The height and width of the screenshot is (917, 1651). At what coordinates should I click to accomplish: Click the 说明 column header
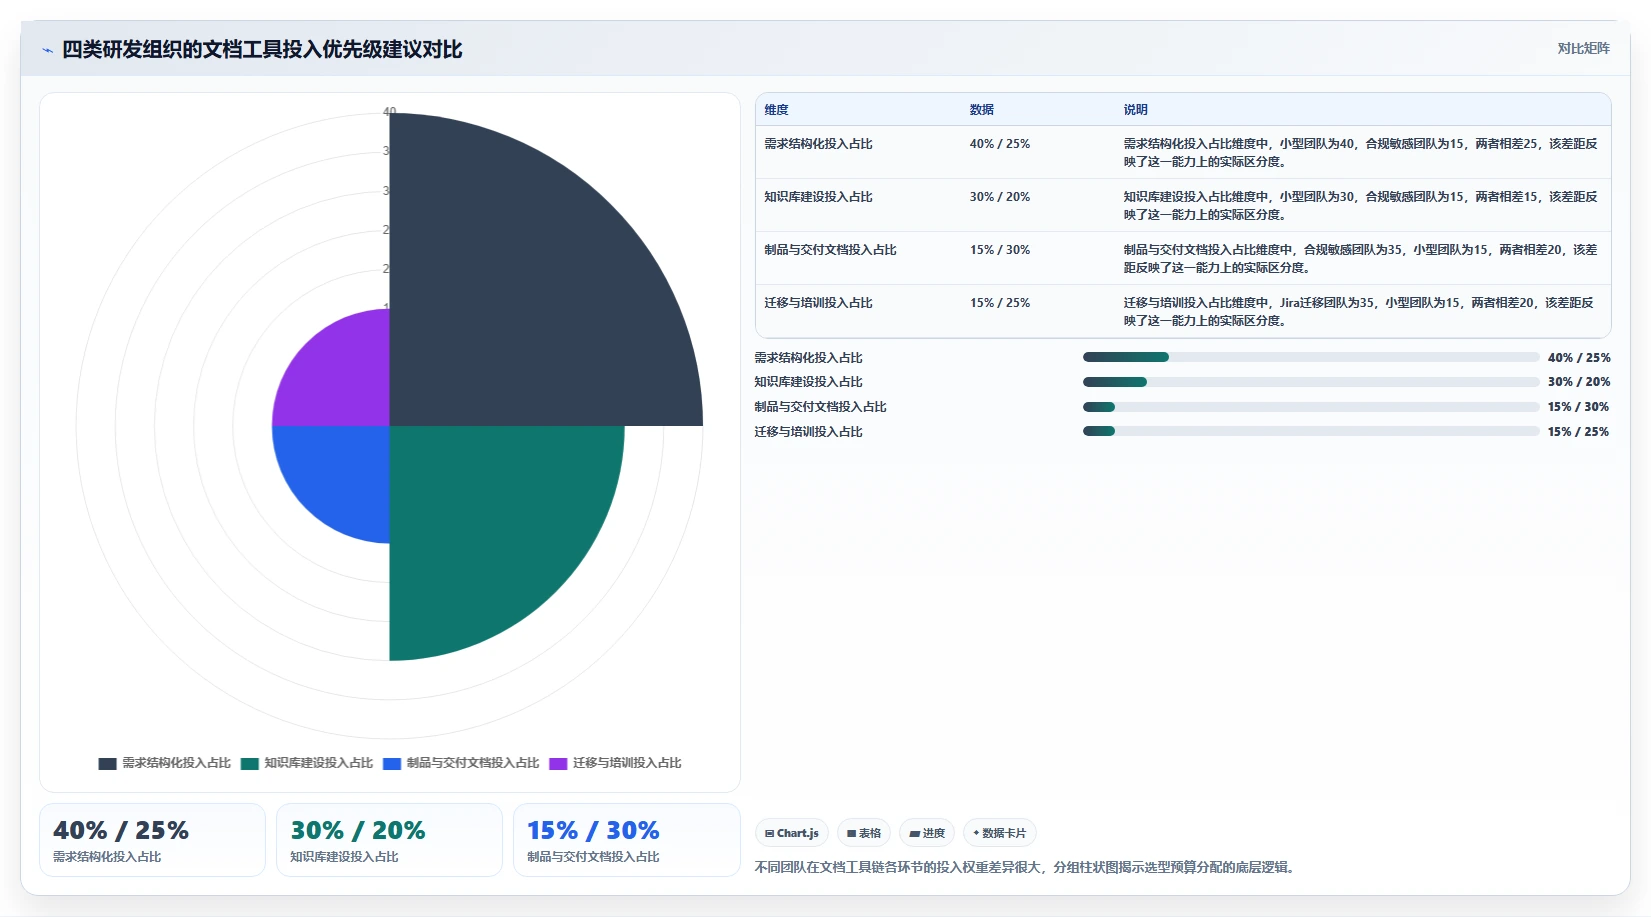[1135, 110]
